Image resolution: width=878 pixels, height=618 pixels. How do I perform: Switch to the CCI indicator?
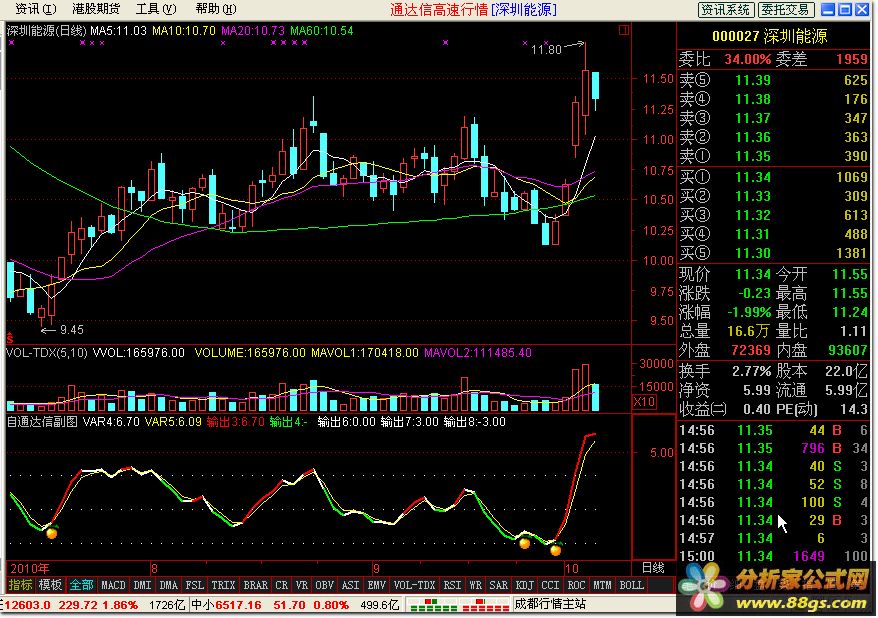tap(550, 585)
